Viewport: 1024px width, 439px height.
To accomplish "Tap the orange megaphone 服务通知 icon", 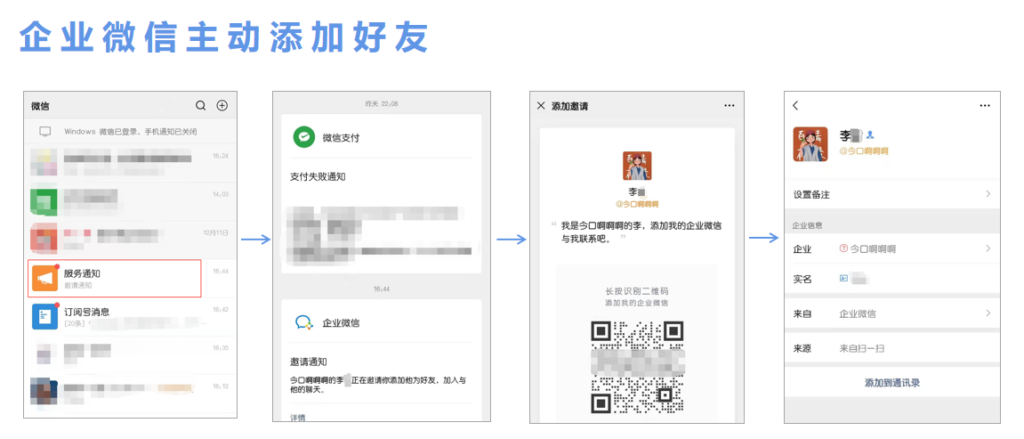I will (46, 279).
